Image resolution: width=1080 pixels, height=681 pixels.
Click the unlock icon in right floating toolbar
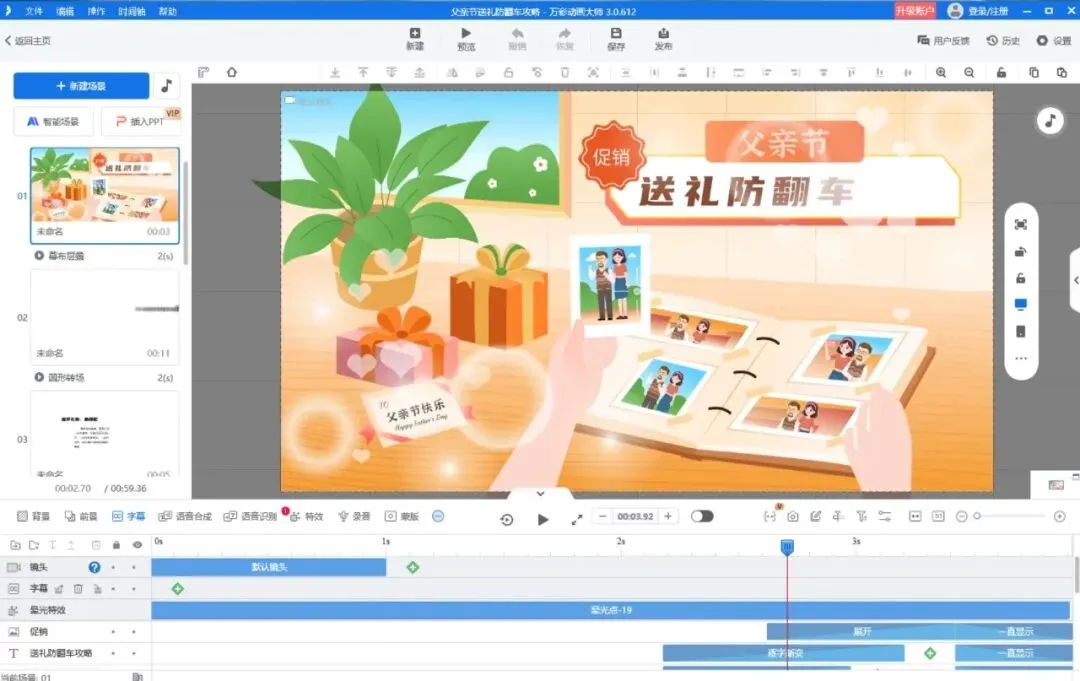1021,278
